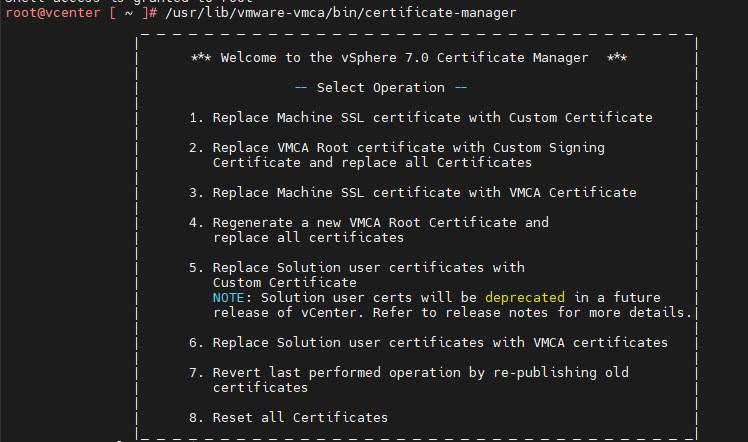Viewport: 748px width, 442px height.
Task: Click option 3 'Replace Machine SSL certificate with VMCA Certificate'
Action: click(x=413, y=193)
